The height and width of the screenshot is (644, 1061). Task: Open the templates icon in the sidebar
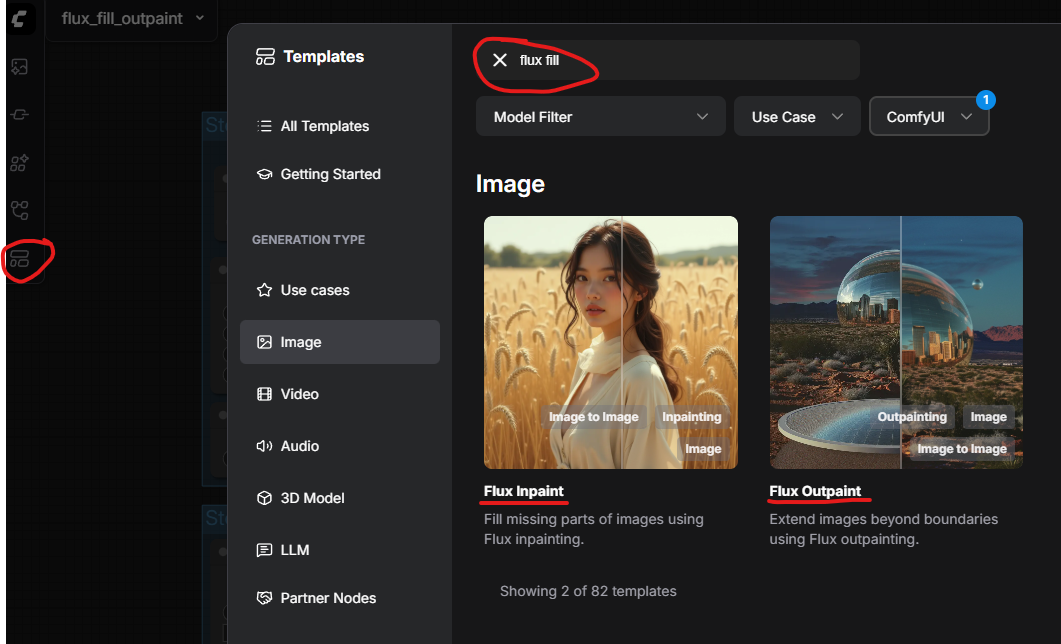click(20, 258)
